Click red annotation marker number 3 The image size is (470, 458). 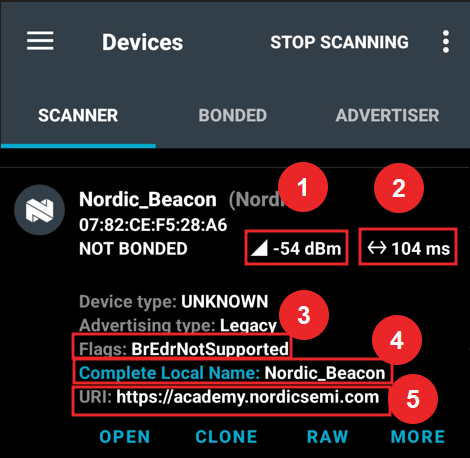(x=304, y=315)
